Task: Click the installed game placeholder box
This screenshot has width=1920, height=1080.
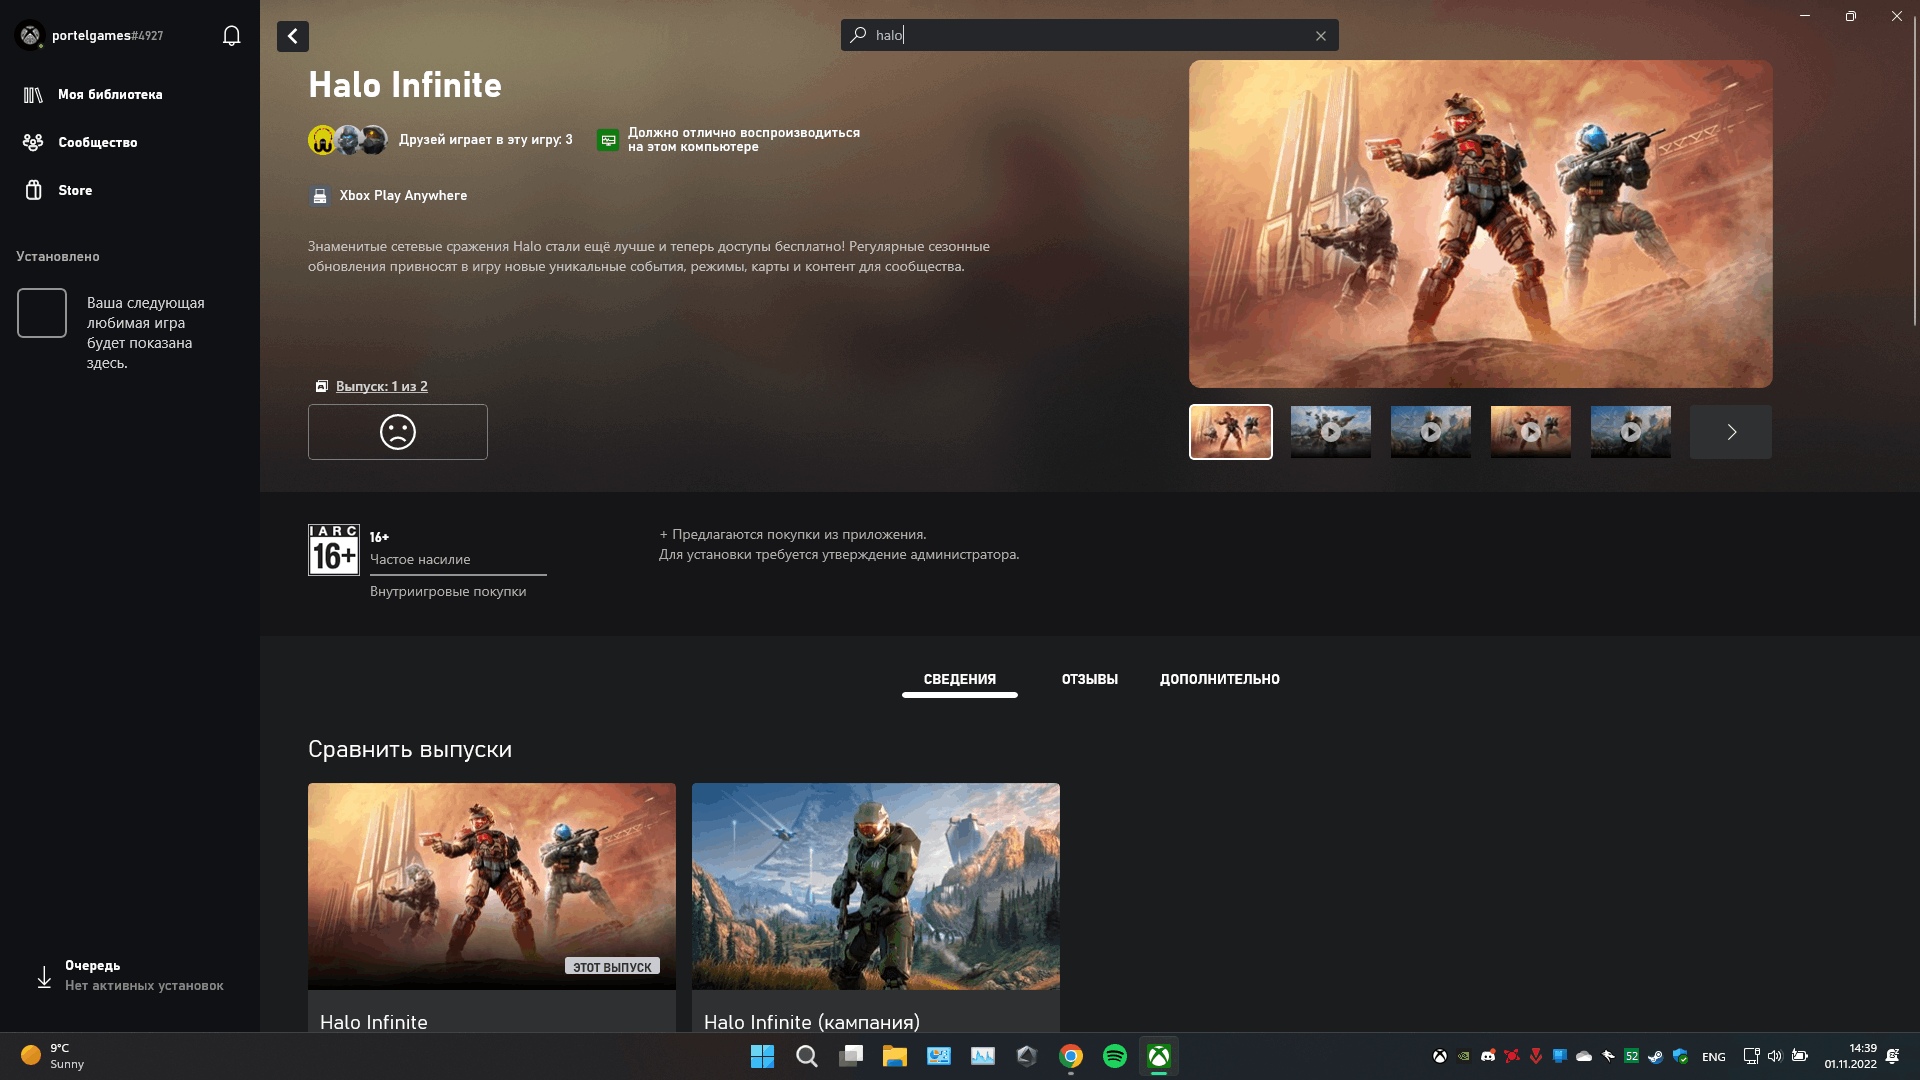Action: coord(42,313)
